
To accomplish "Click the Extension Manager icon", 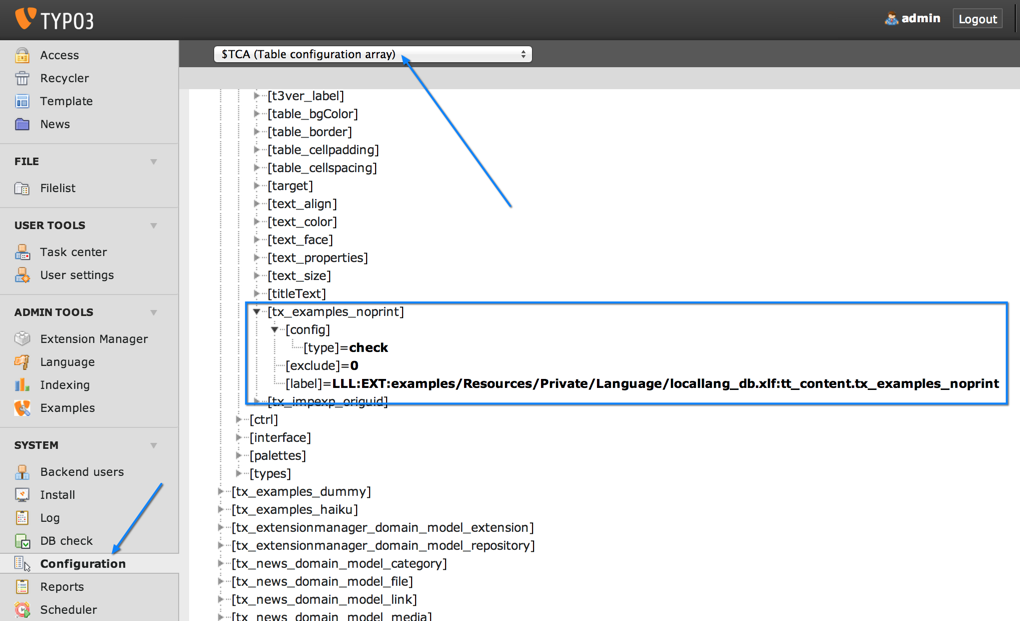I will pyautogui.click(x=22, y=339).
